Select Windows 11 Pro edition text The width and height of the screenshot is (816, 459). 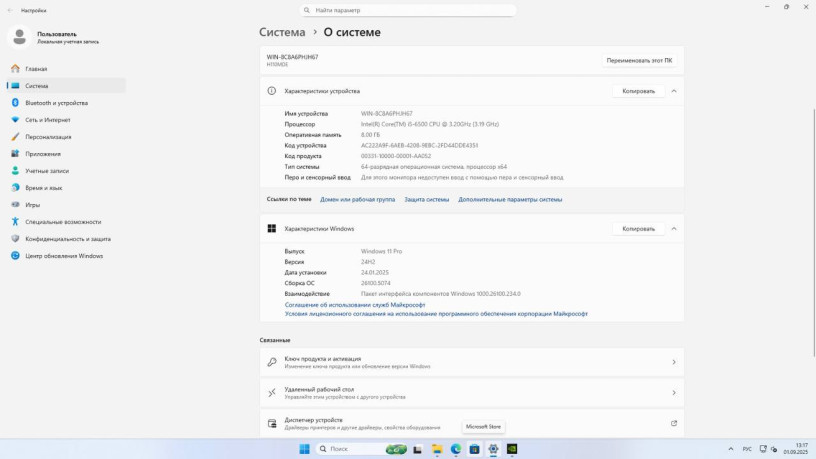381,251
